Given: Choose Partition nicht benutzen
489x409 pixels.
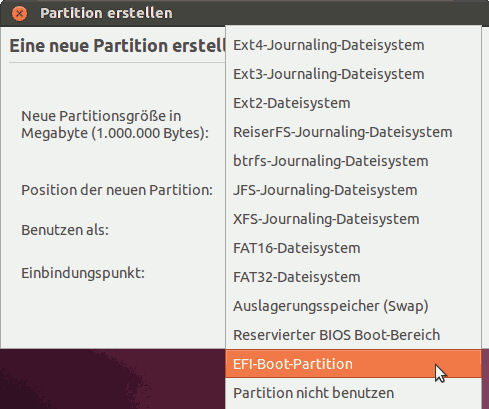Looking at the screenshot, I should [353, 393].
